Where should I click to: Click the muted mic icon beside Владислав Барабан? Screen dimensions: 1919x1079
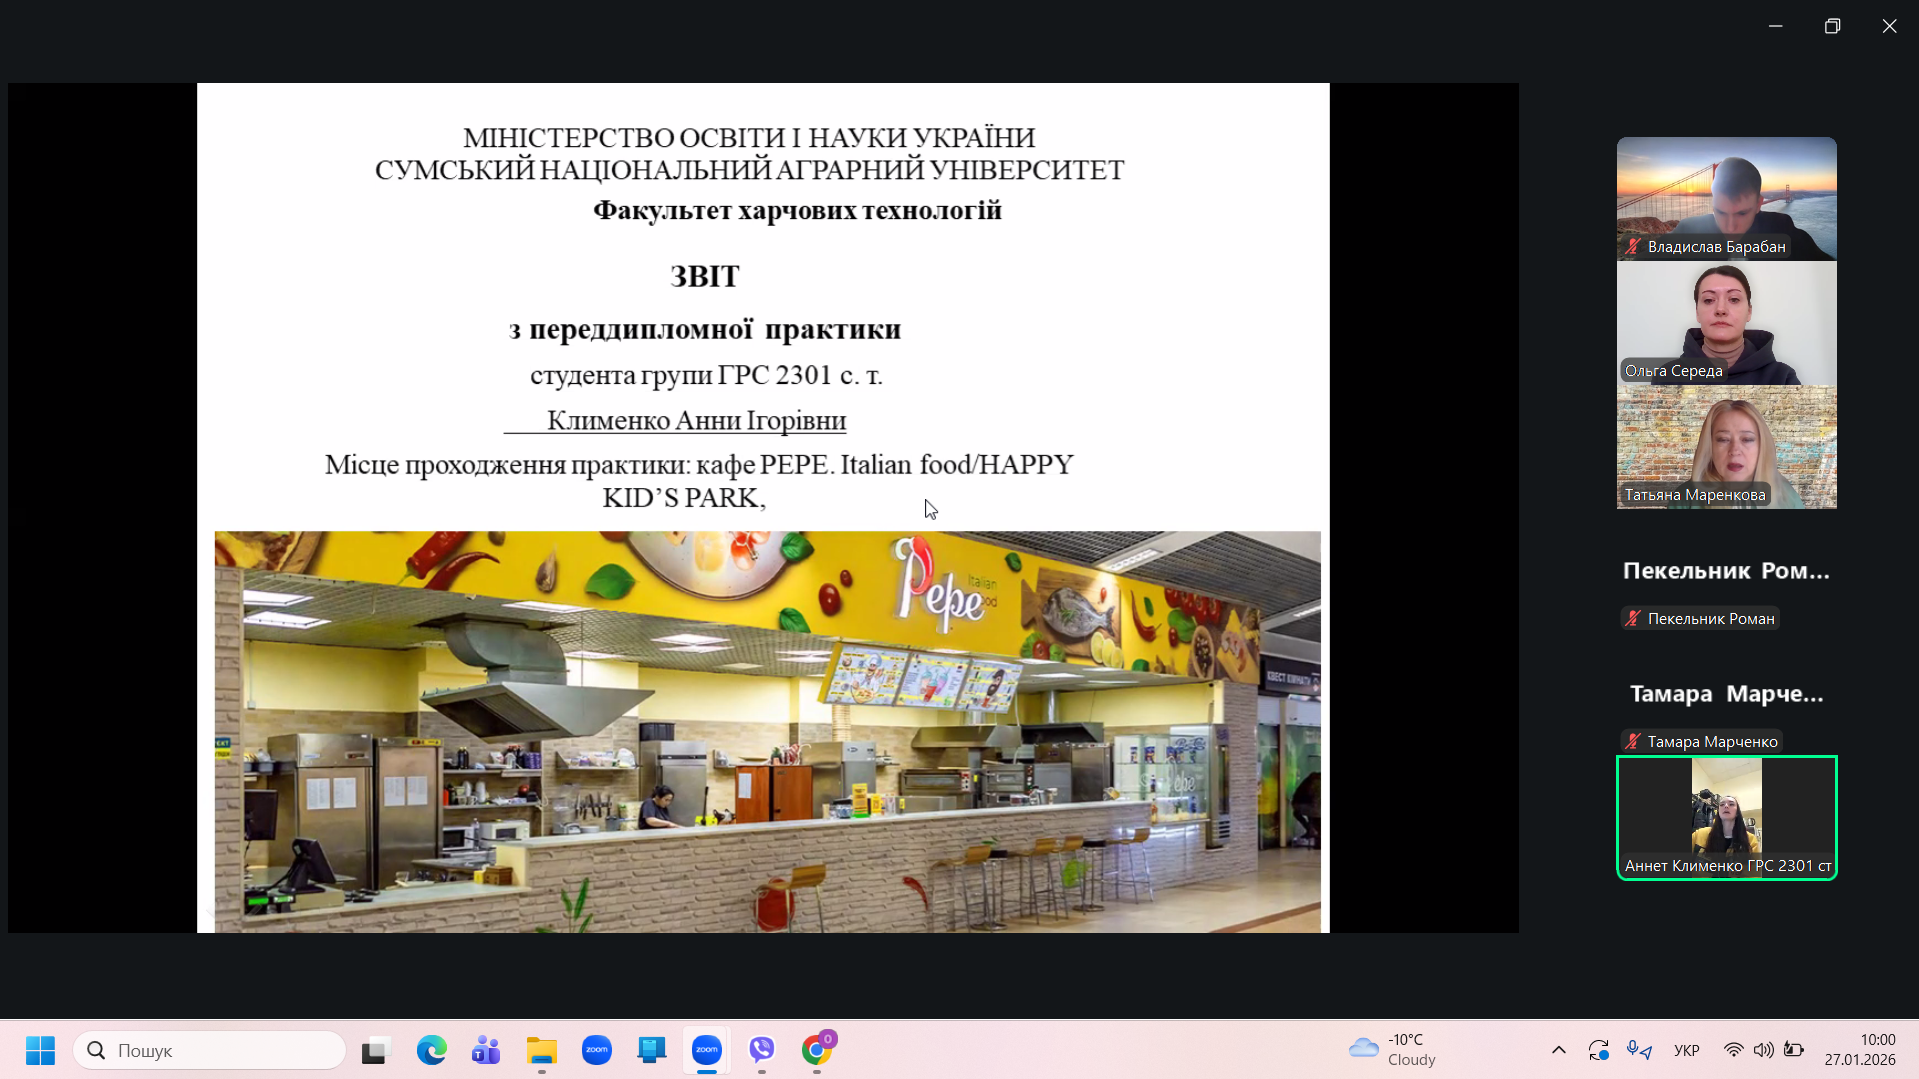(1633, 246)
